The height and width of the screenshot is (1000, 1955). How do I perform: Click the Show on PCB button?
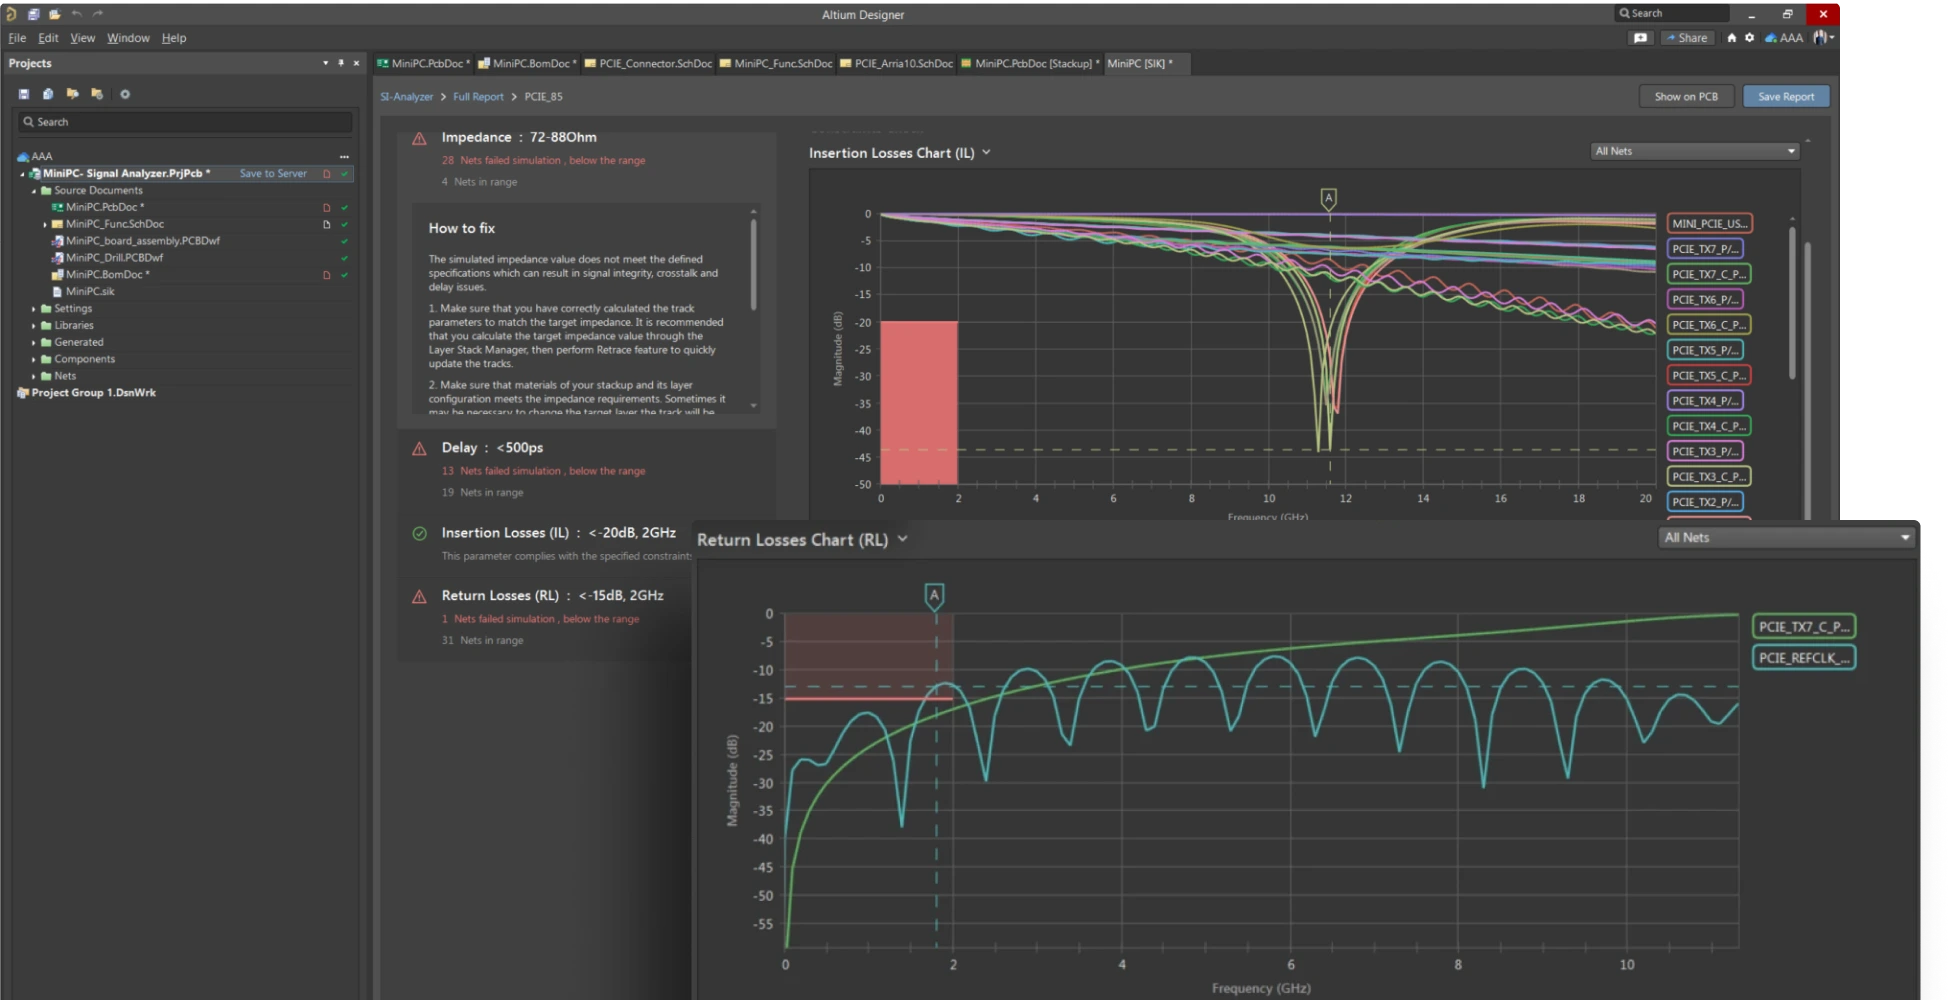coord(1685,97)
